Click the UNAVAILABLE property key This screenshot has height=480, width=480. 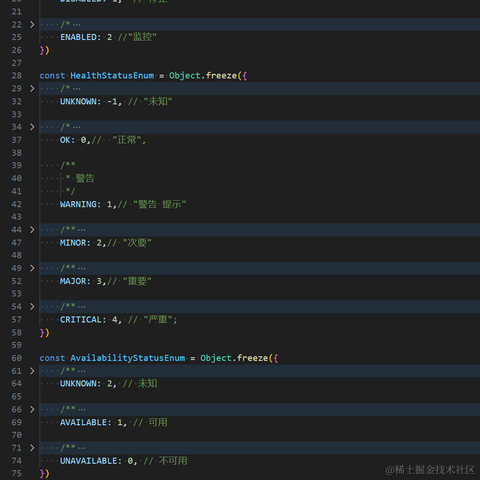(89, 461)
